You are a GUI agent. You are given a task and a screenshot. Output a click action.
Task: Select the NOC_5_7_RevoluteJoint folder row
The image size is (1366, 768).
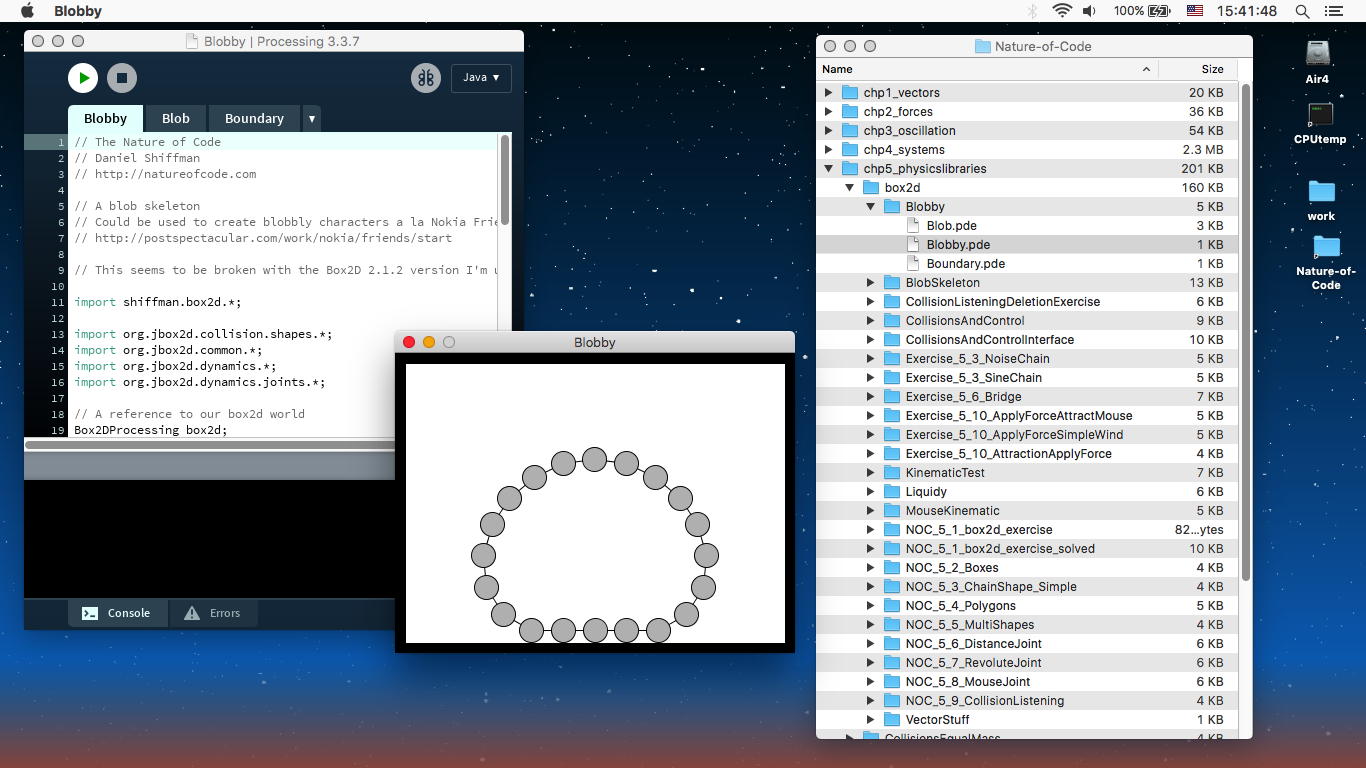tap(1027, 662)
